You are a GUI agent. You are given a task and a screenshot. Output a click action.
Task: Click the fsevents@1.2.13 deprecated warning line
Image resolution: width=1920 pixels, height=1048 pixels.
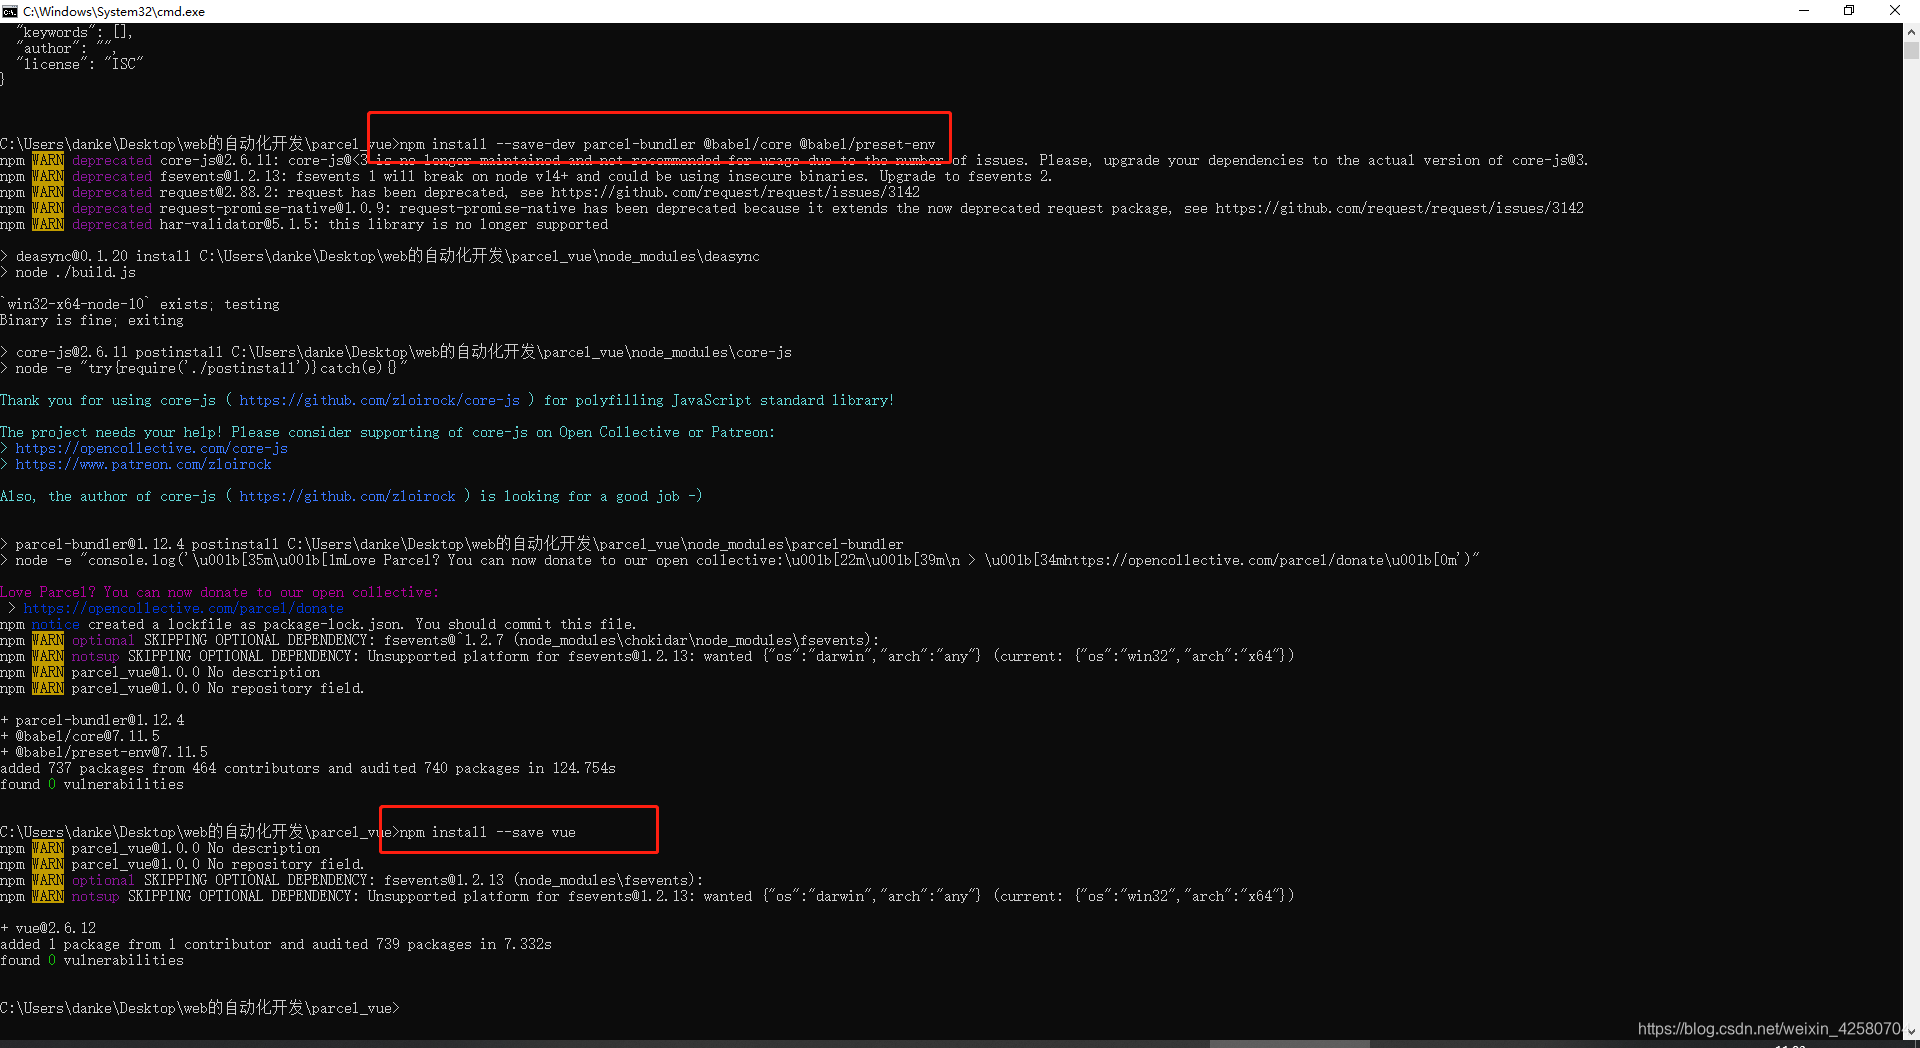coord(526,176)
